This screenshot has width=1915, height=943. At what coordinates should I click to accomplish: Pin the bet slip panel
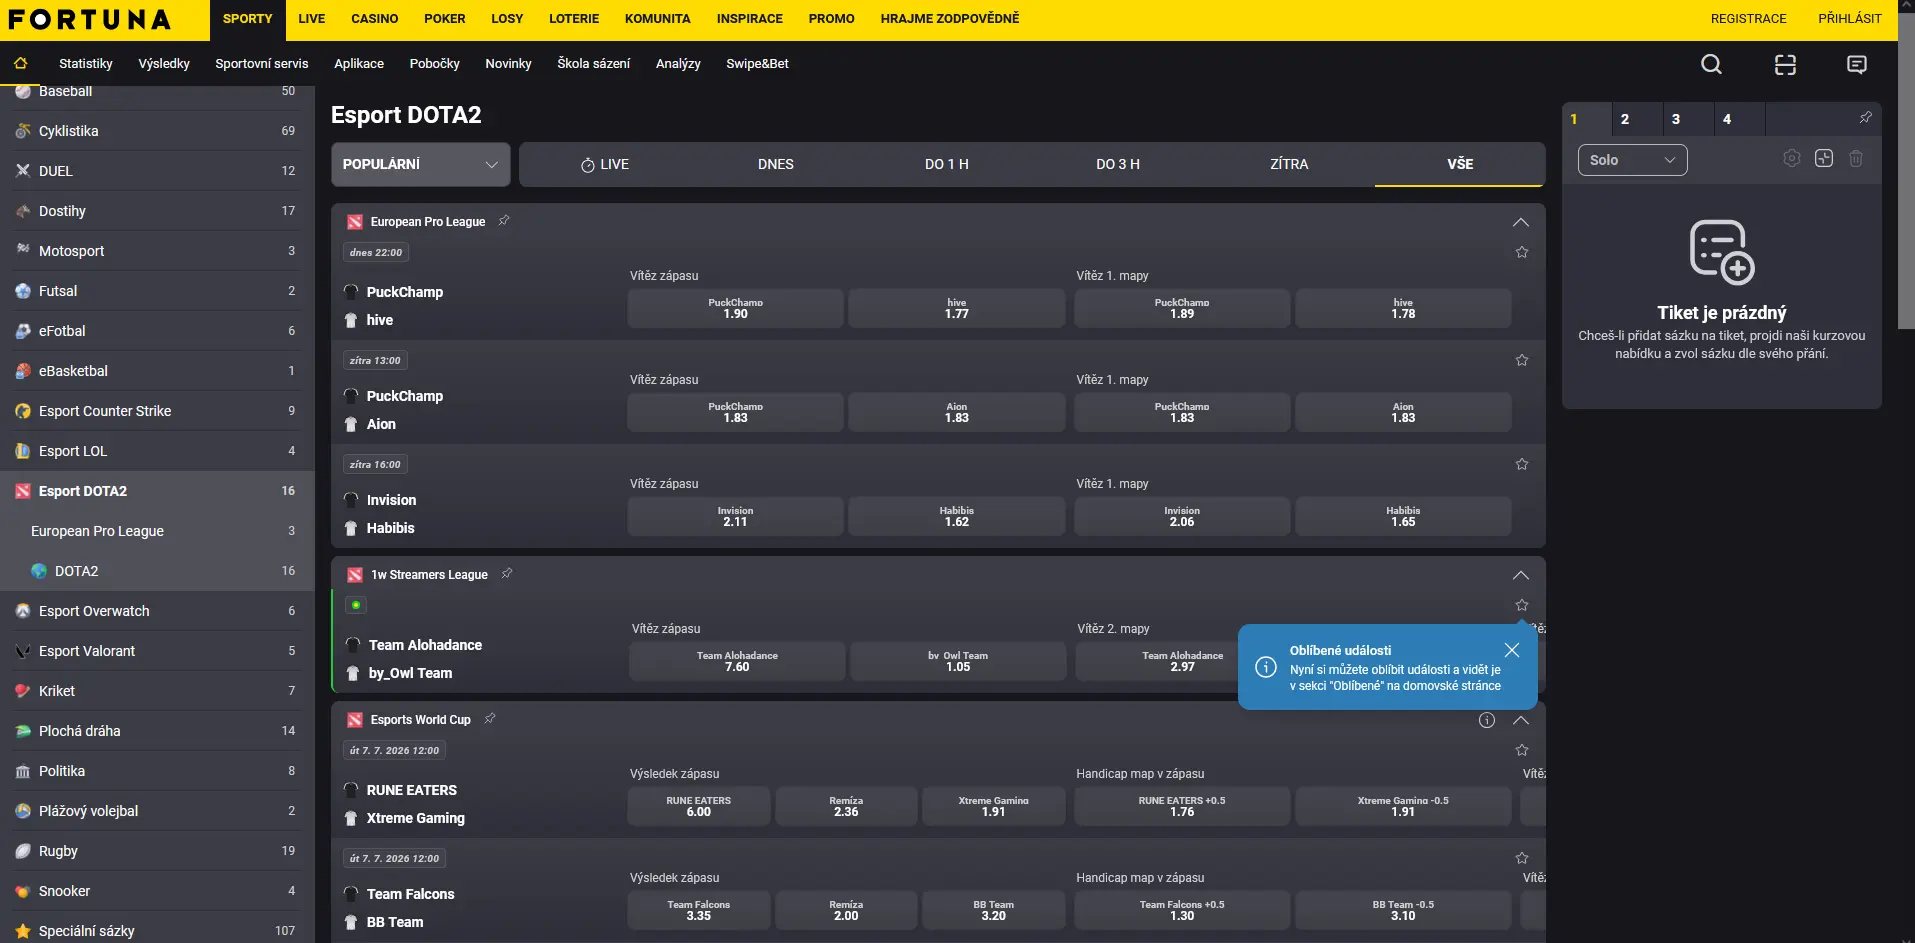(x=1865, y=118)
